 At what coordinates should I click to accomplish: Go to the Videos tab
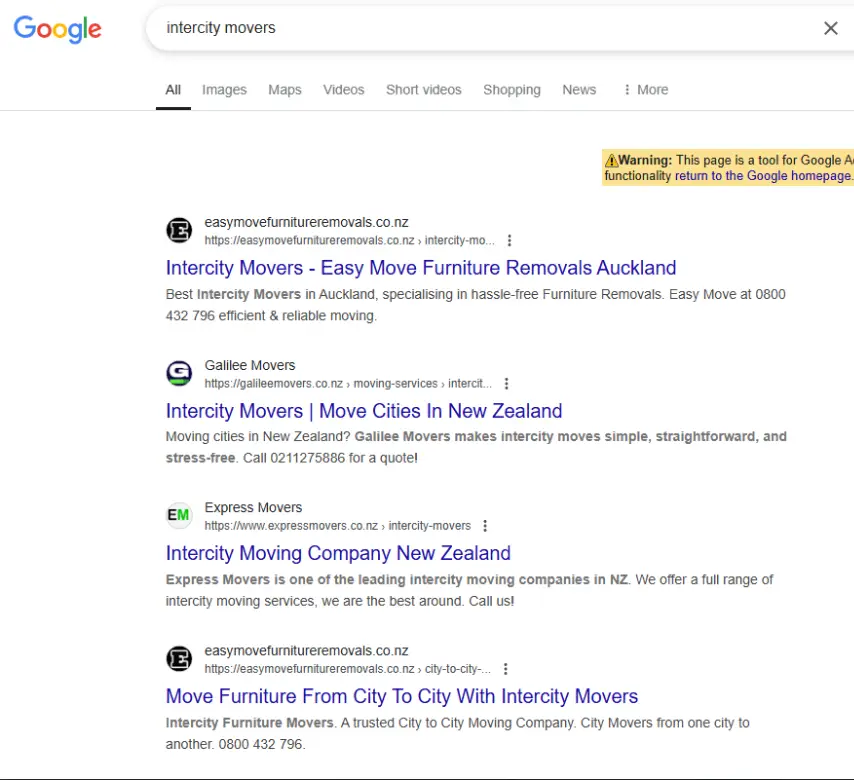[344, 90]
